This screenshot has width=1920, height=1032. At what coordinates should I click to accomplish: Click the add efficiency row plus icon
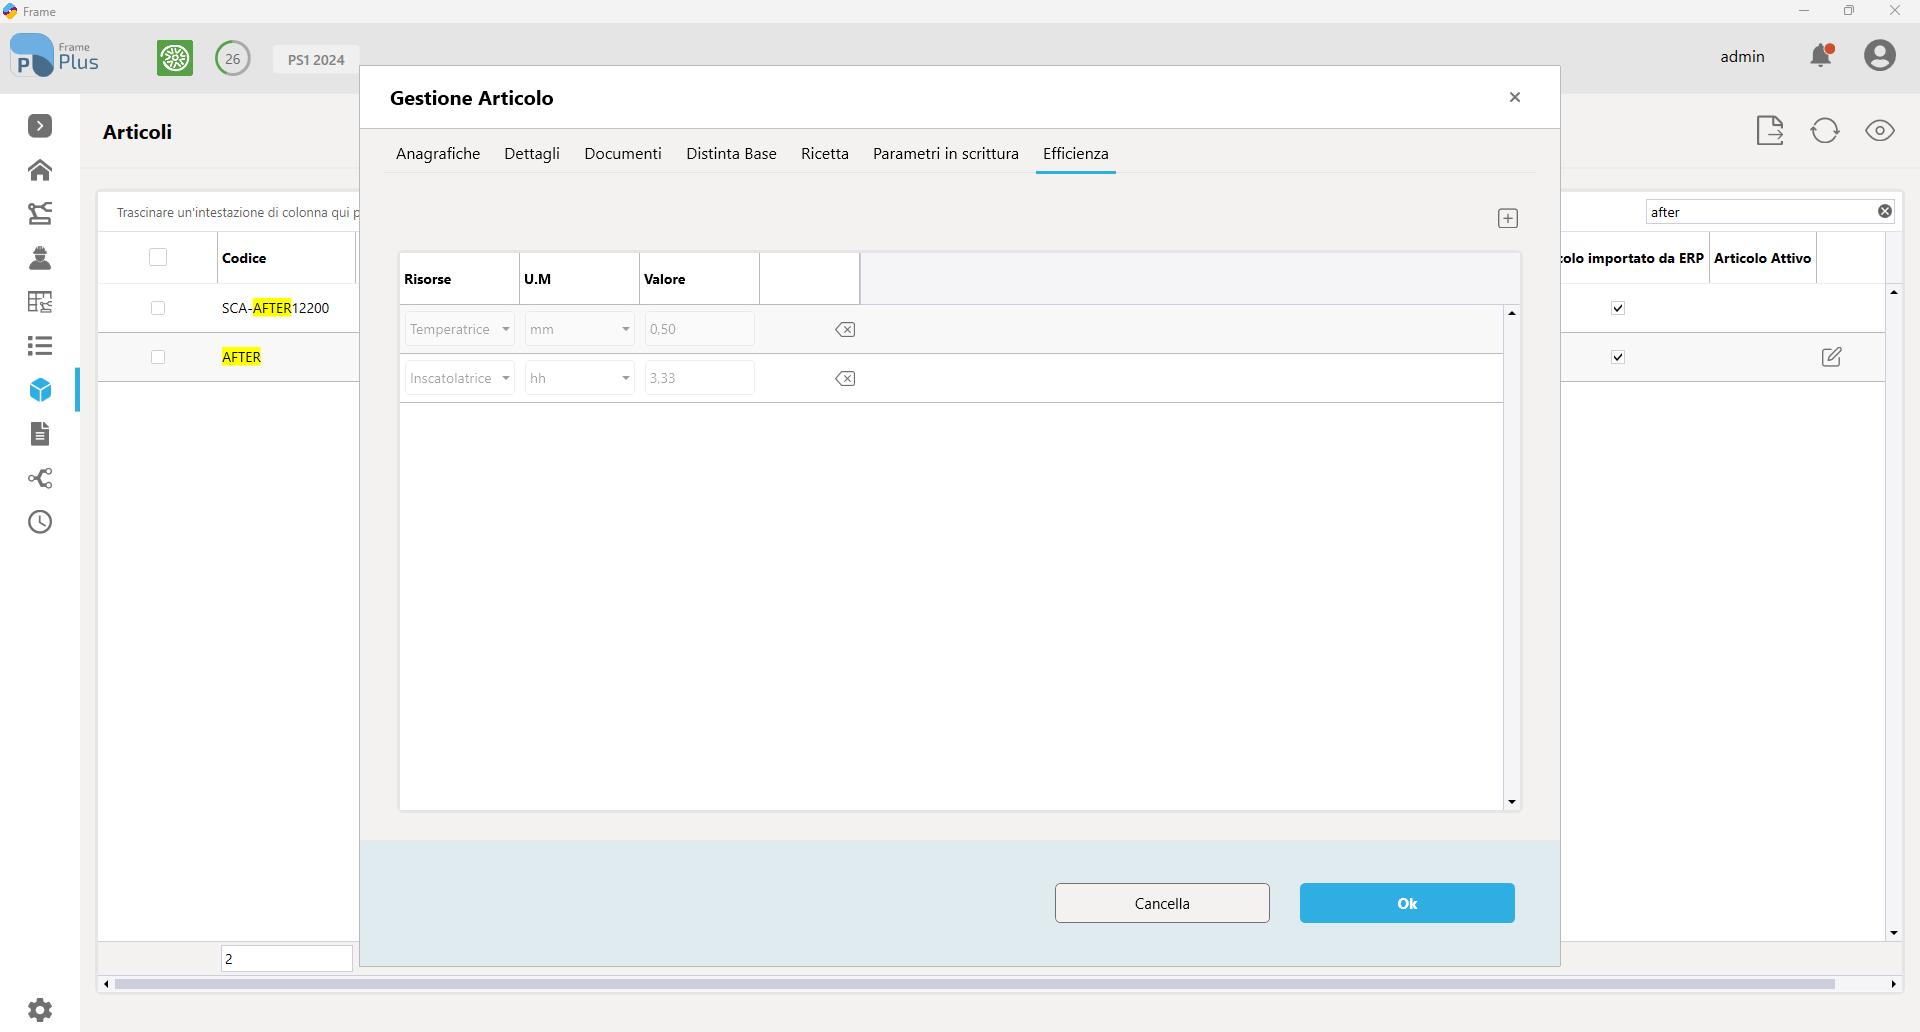coord(1508,218)
